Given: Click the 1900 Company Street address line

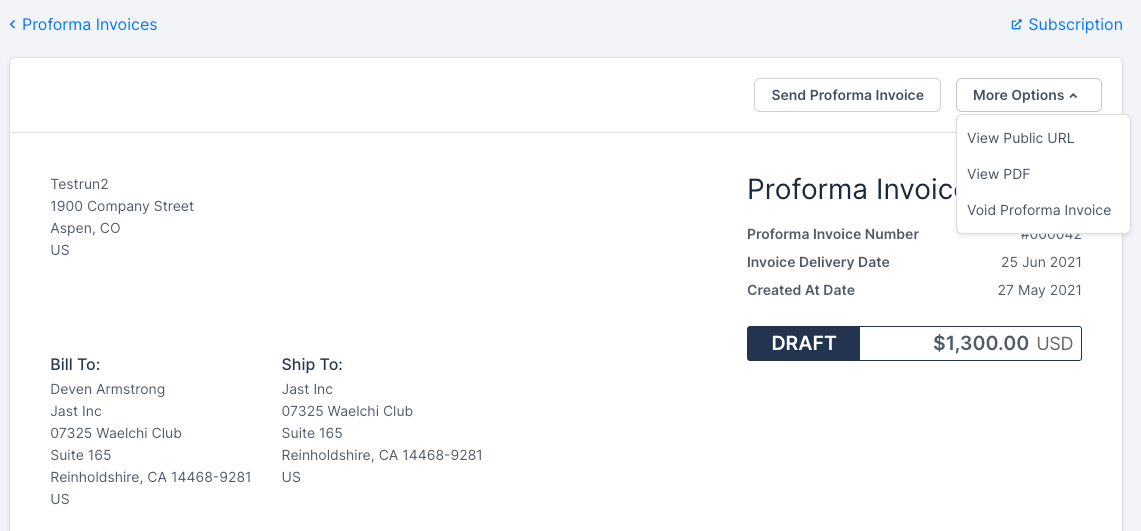Looking at the screenshot, I should (x=122, y=206).
